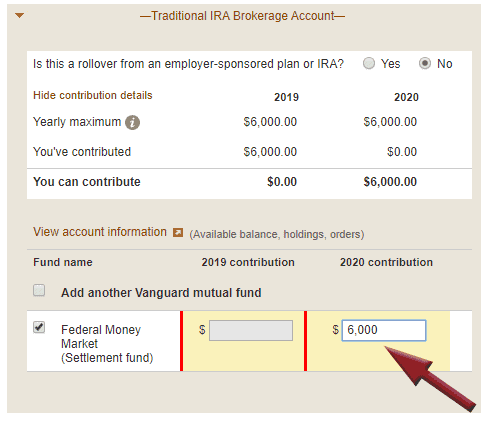Screen dimensions: 485x421
Task: Click the Add another Vanguard mutual fund label
Action: point(161,293)
